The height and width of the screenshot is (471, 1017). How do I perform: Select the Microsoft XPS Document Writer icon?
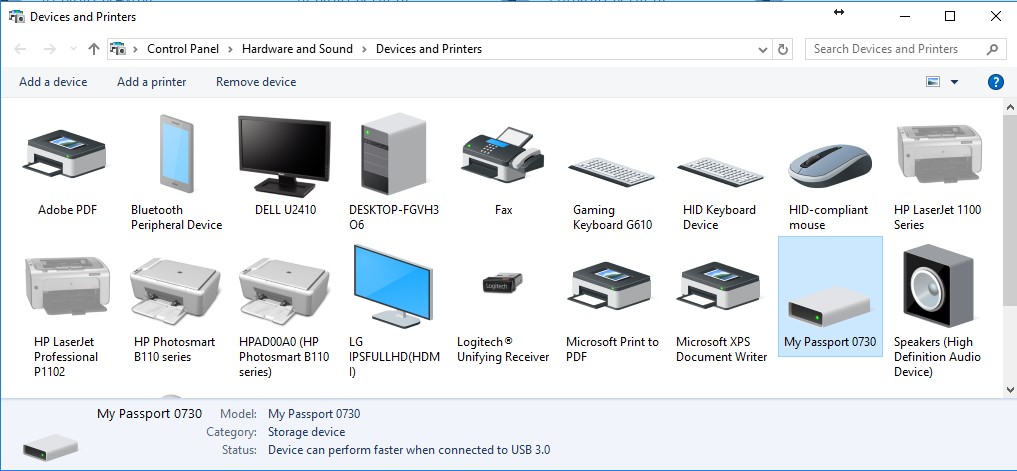pos(719,285)
